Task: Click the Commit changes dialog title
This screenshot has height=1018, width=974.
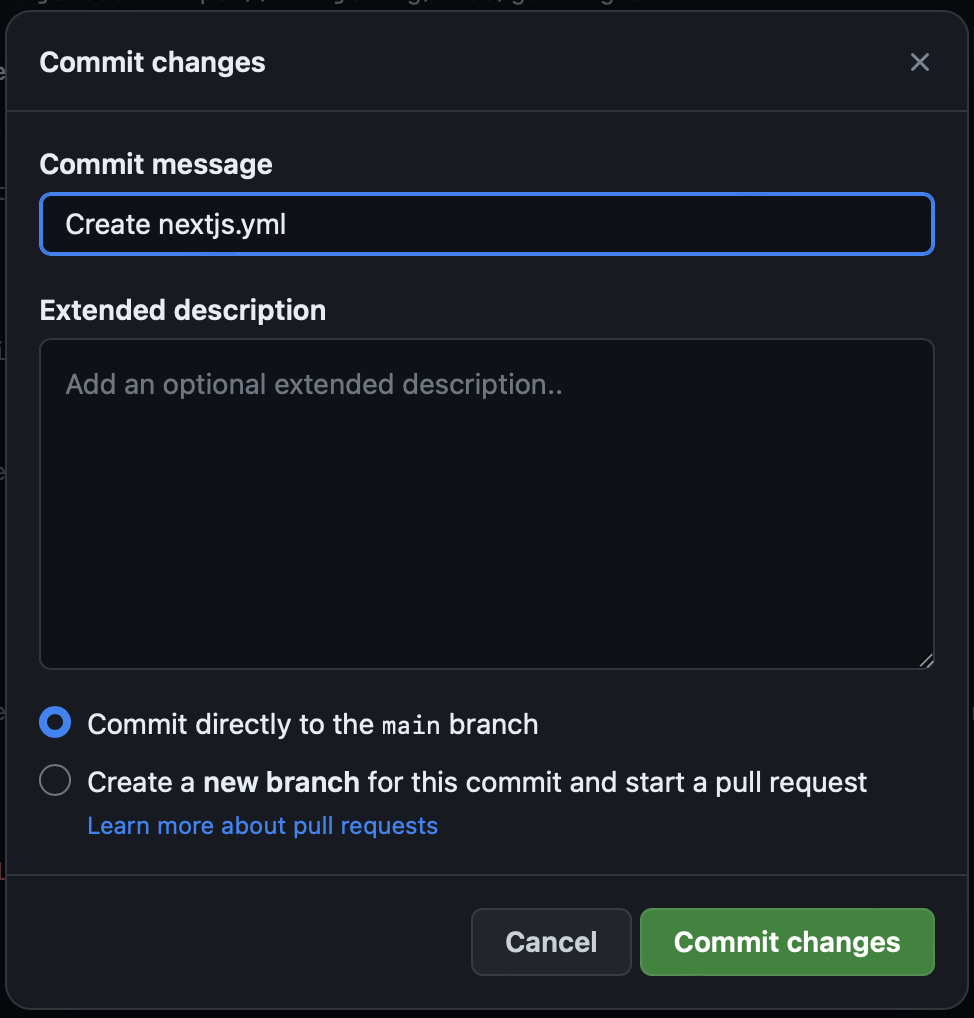Action: [153, 62]
